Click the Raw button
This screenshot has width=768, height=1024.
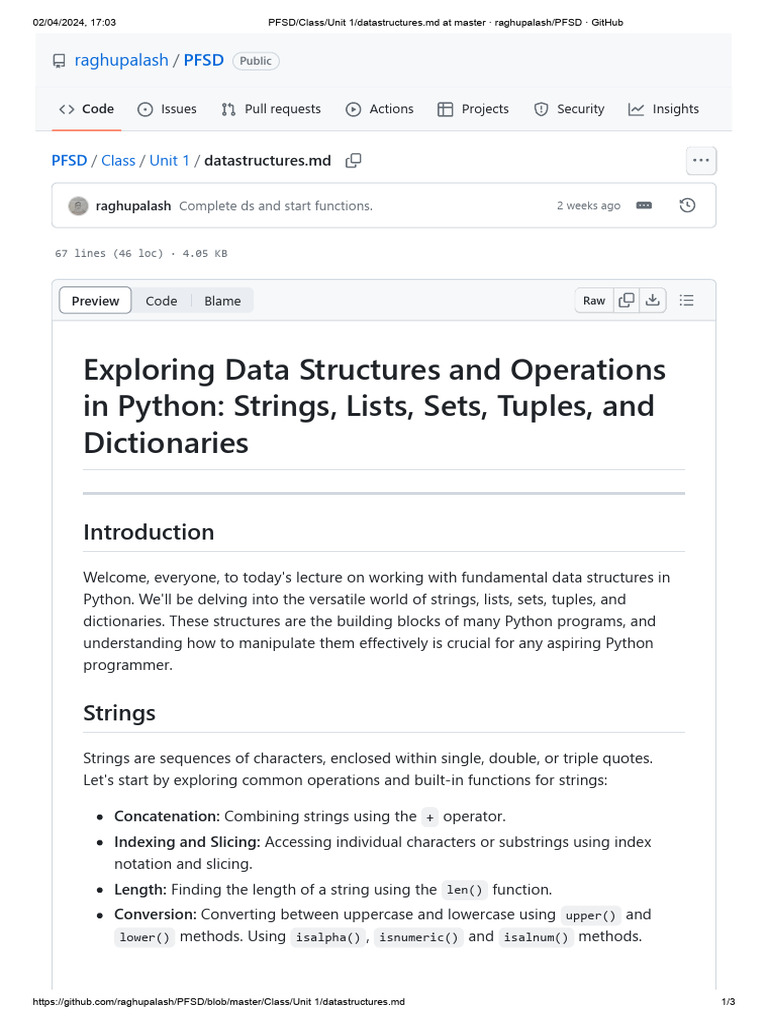[594, 301]
